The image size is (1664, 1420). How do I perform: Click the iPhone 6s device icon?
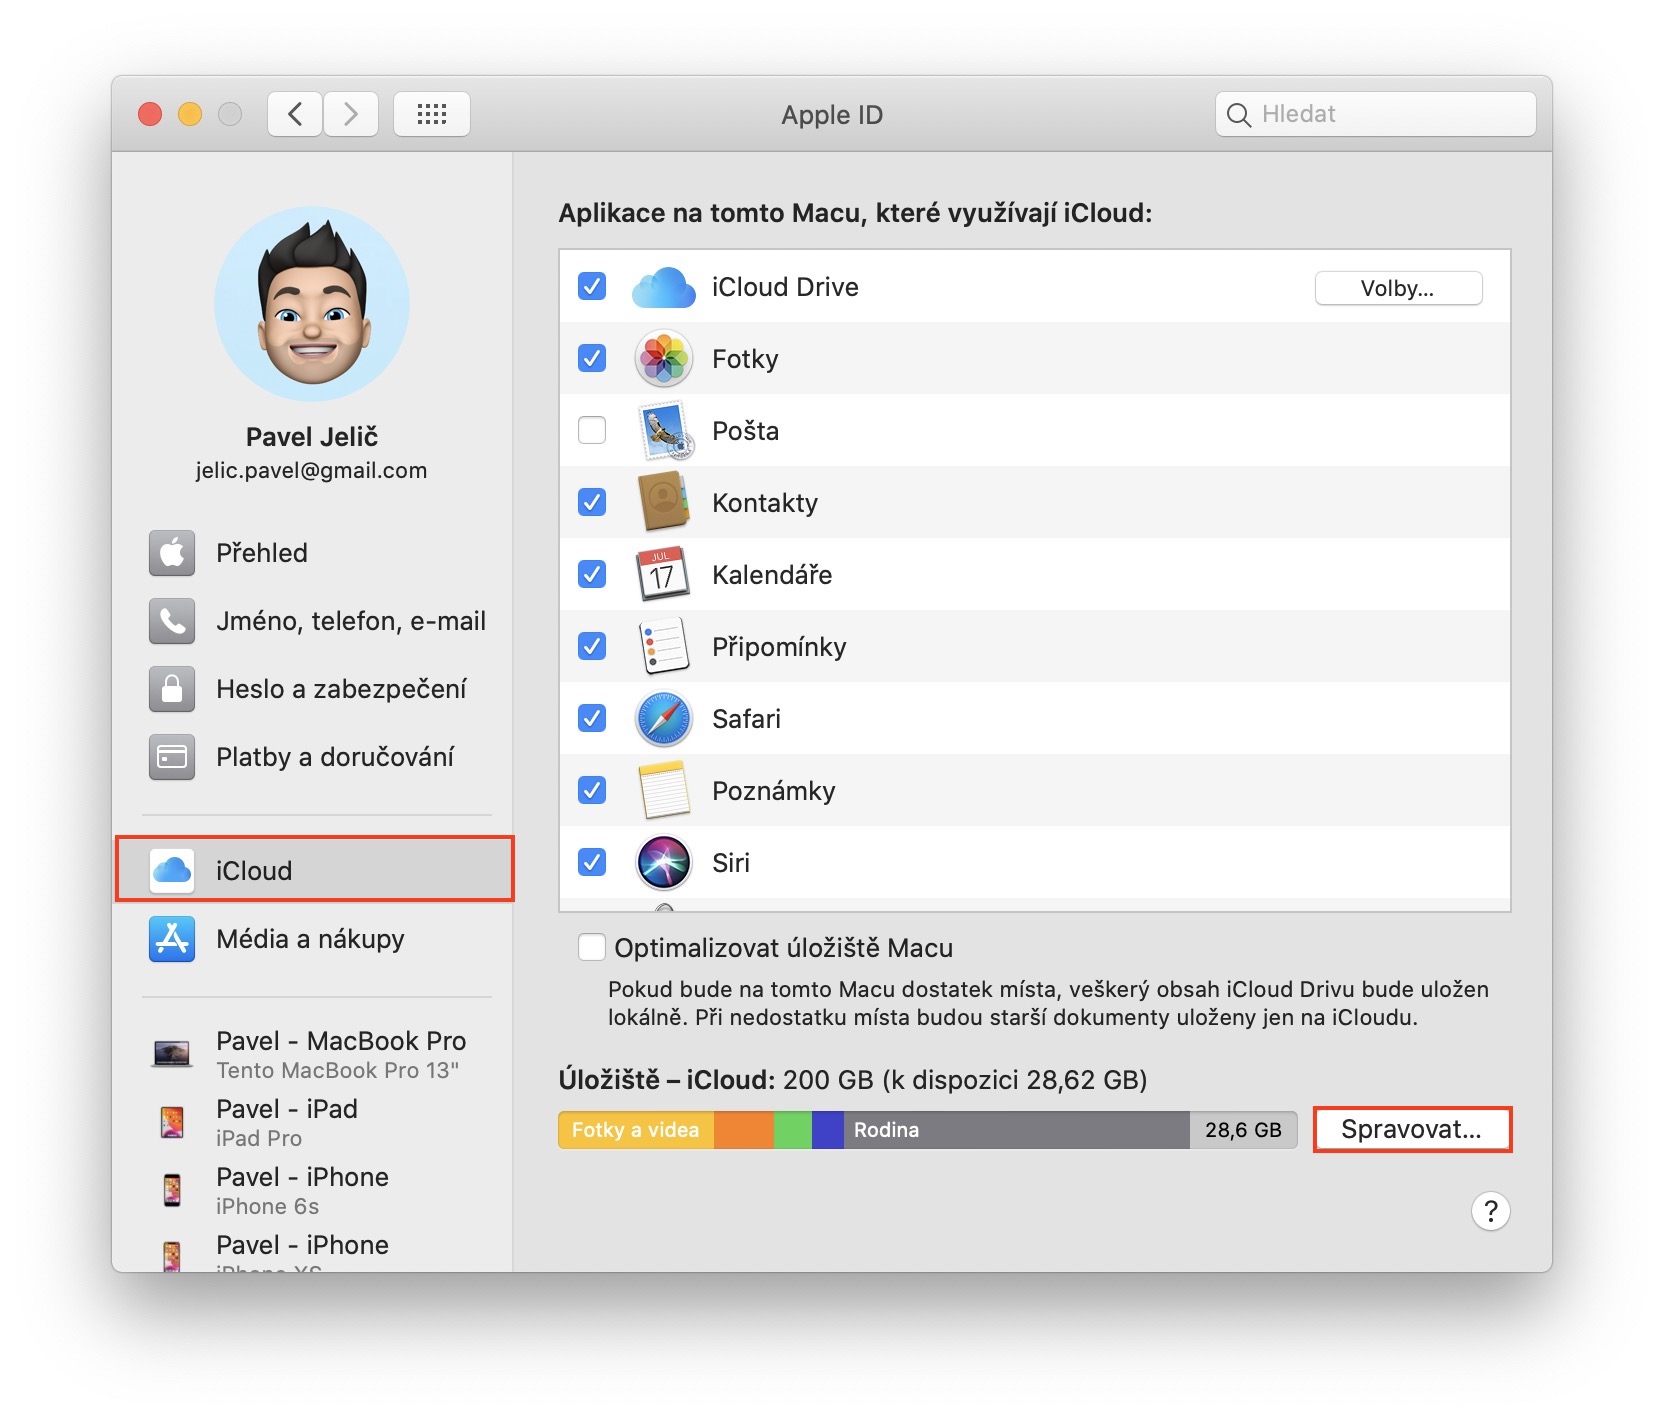172,1190
